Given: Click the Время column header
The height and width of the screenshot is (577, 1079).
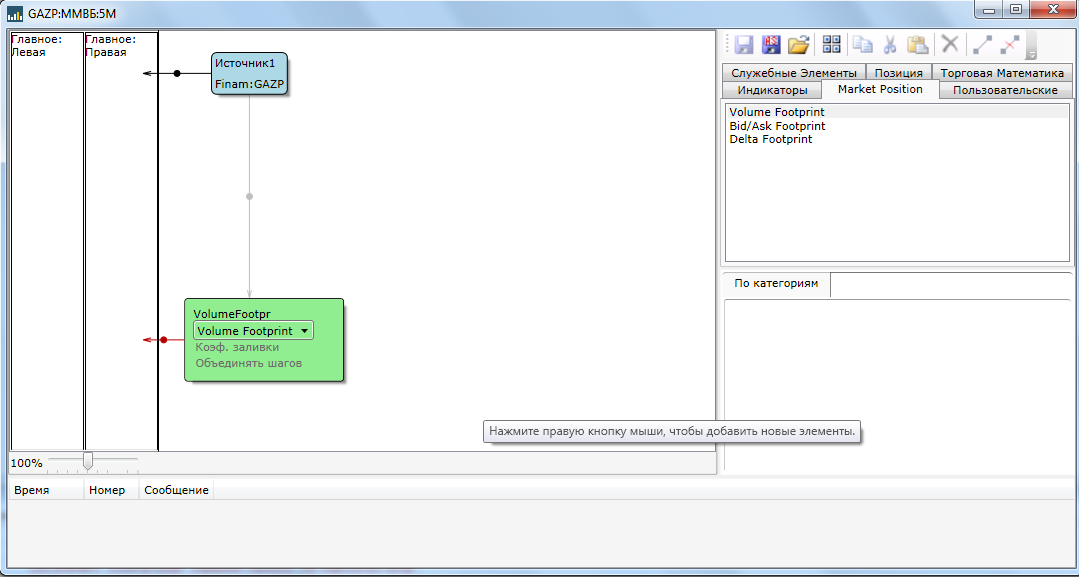Looking at the screenshot, I should [x=45, y=490].
